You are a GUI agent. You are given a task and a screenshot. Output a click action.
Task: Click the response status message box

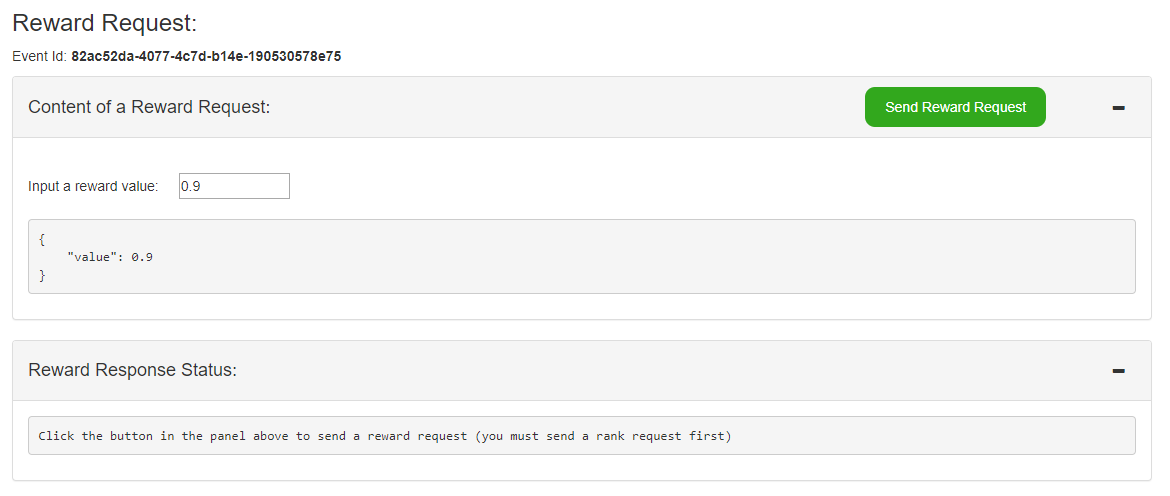(582, 436)
